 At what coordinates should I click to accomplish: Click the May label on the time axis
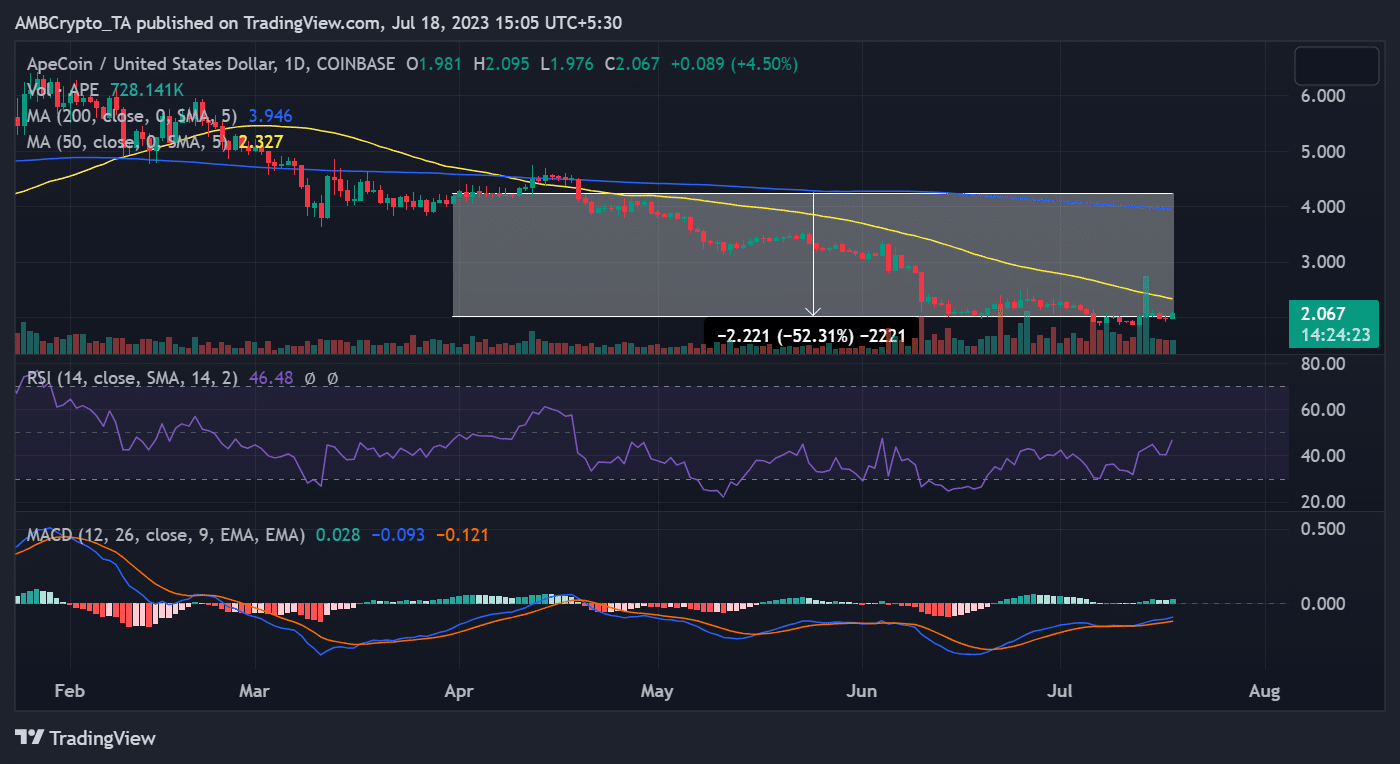point(658,691)
